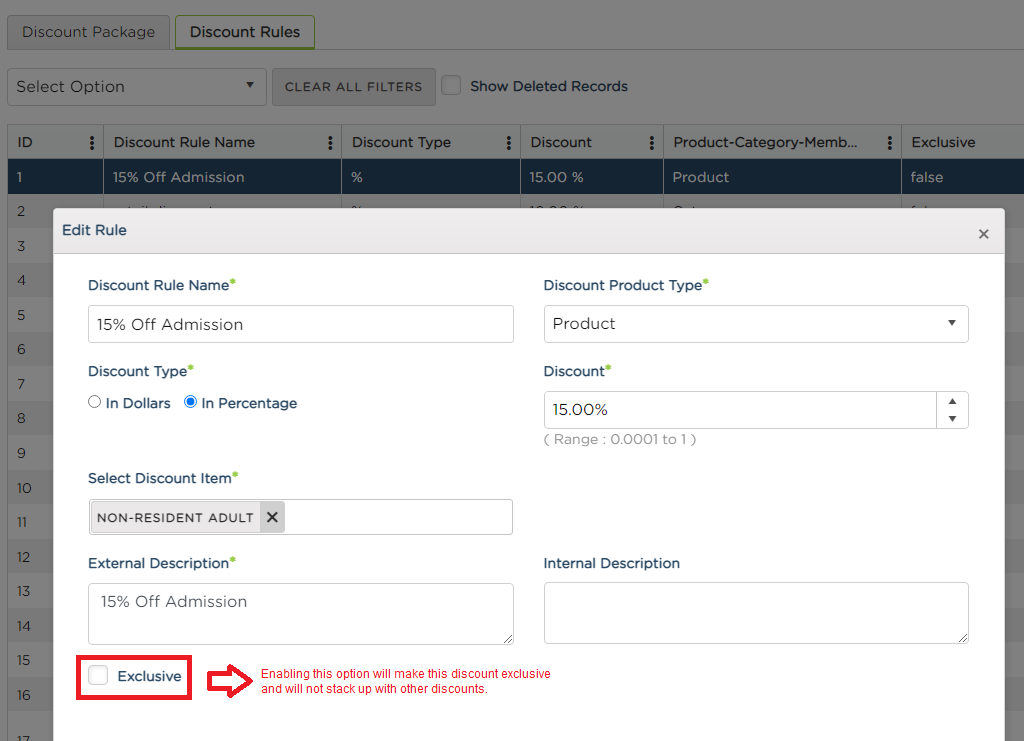Viewport: 1024px width, 741px height.
Task: Click the Internal Description textarea
Action: (x=756, y=613)
